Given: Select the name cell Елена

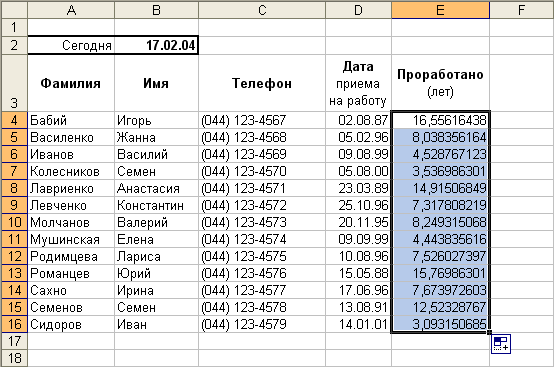Looking at the screenshot, I should 157,239.
